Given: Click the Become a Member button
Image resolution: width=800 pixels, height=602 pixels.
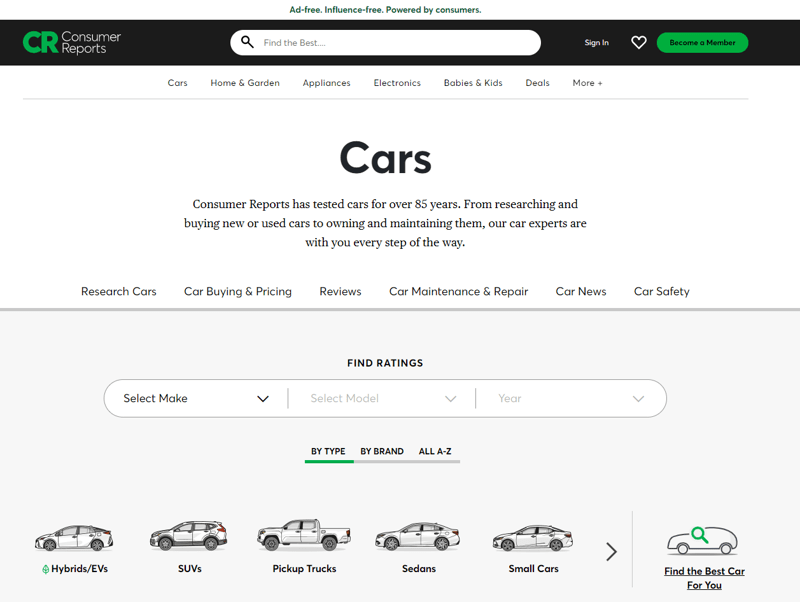Looking at the screenshot, I should [703, 42].
